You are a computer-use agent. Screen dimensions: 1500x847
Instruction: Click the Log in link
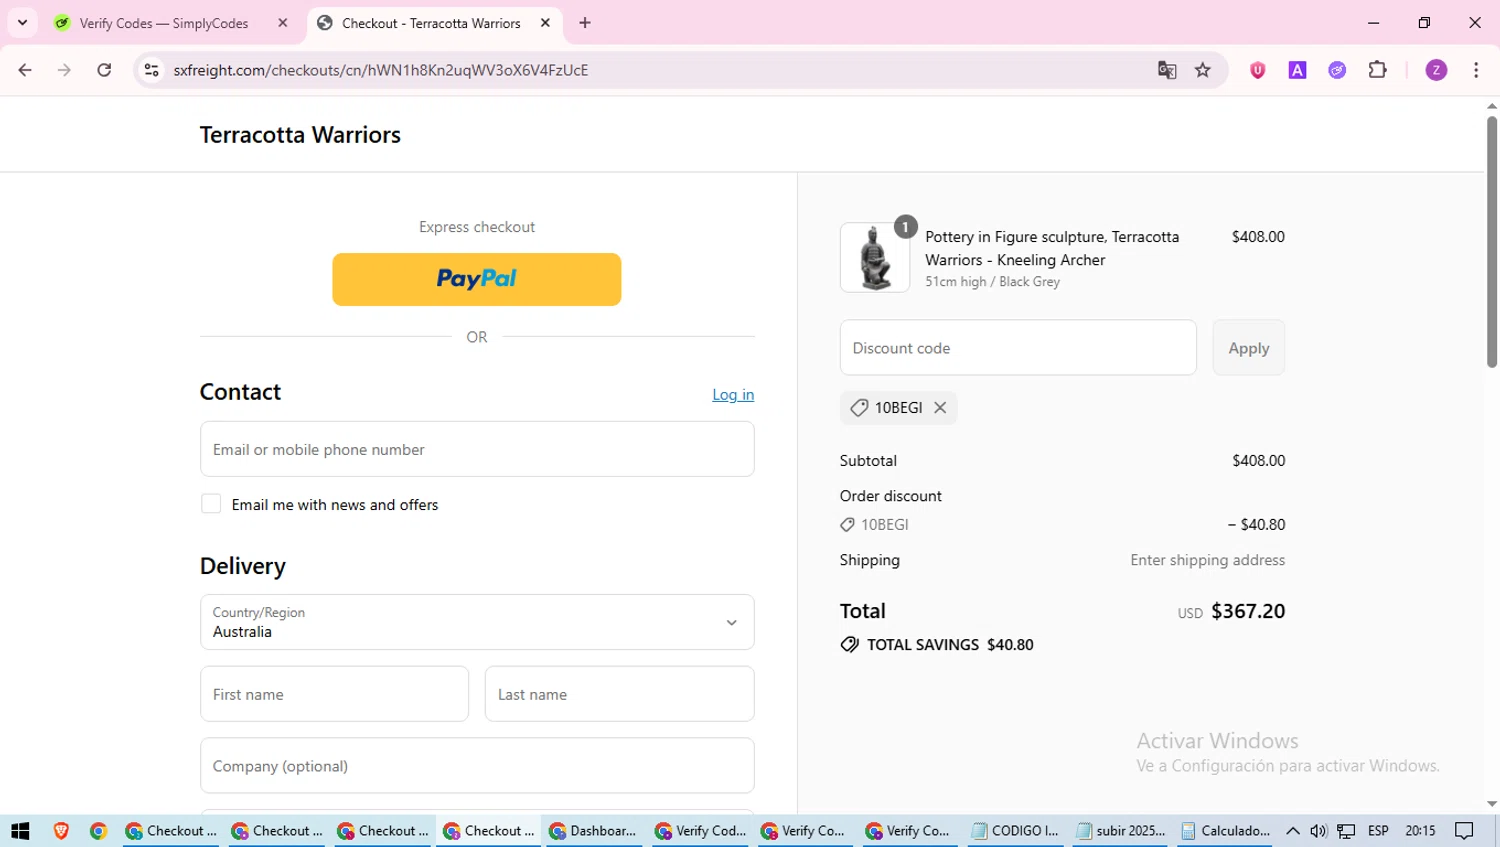[733, 395]
